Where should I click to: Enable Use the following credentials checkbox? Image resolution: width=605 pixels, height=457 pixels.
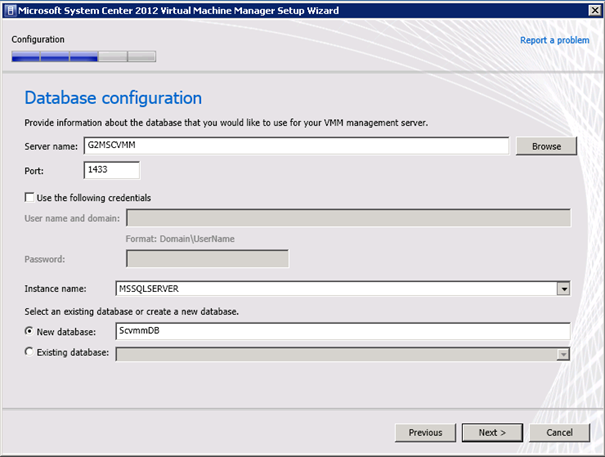[x=29, y=197]
